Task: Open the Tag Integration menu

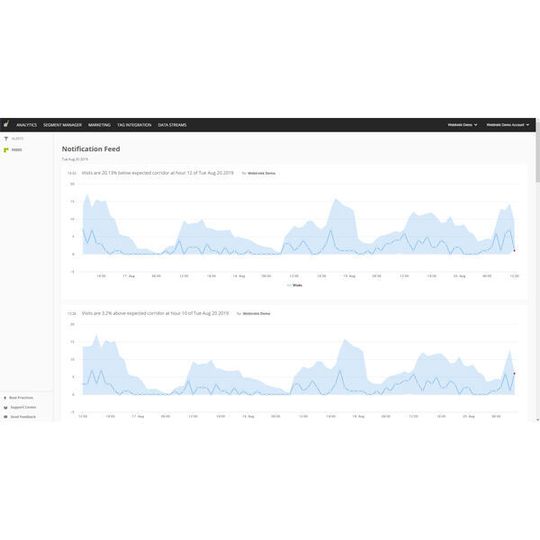Action: [x=134, y=125]
